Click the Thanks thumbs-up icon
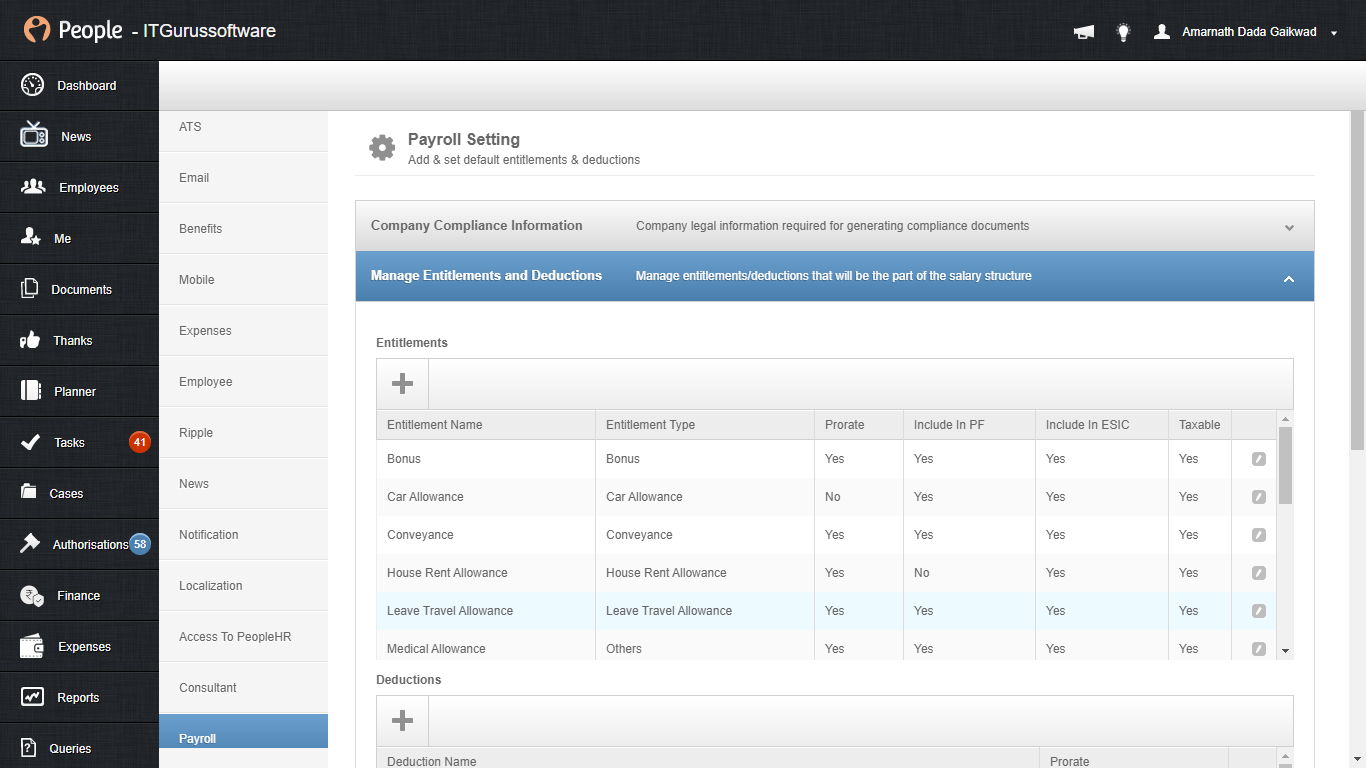Viewport: 1366px width, 768px height. tap(30, 340)
